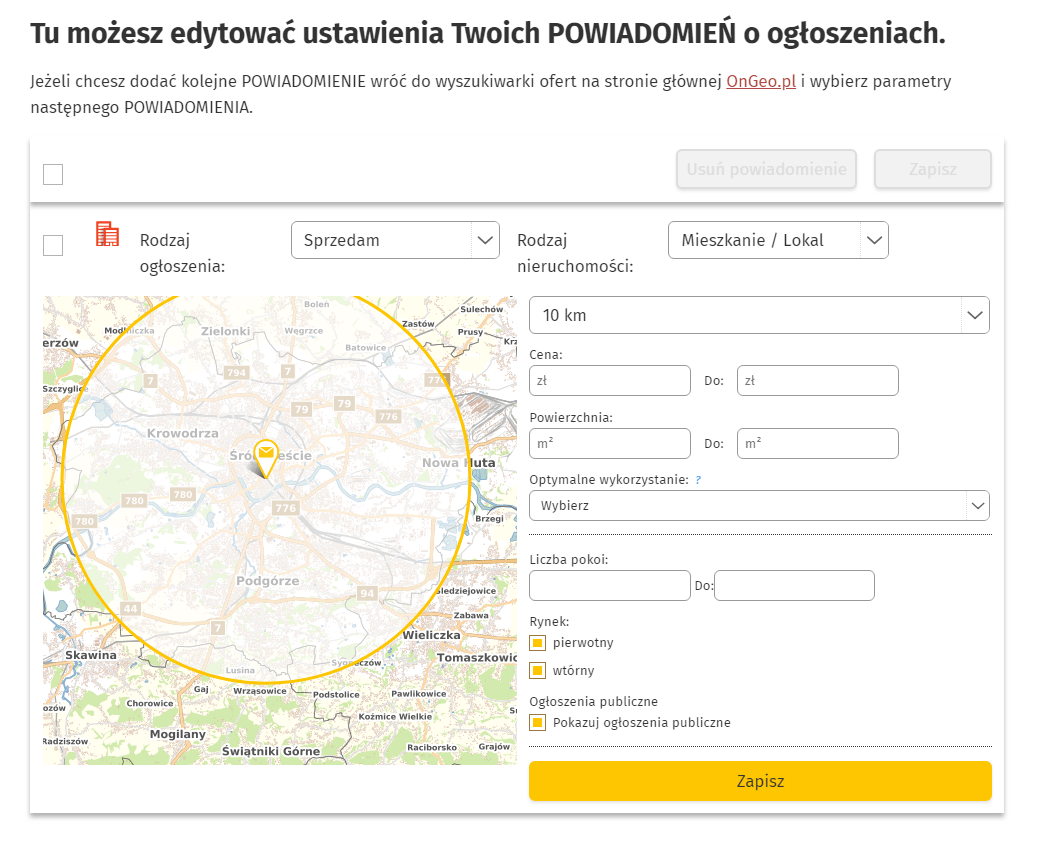Image resolution: width=1047 pixels, height=844 pixels.
Task: Click the question mark help icon
Action: click(698, 480)
